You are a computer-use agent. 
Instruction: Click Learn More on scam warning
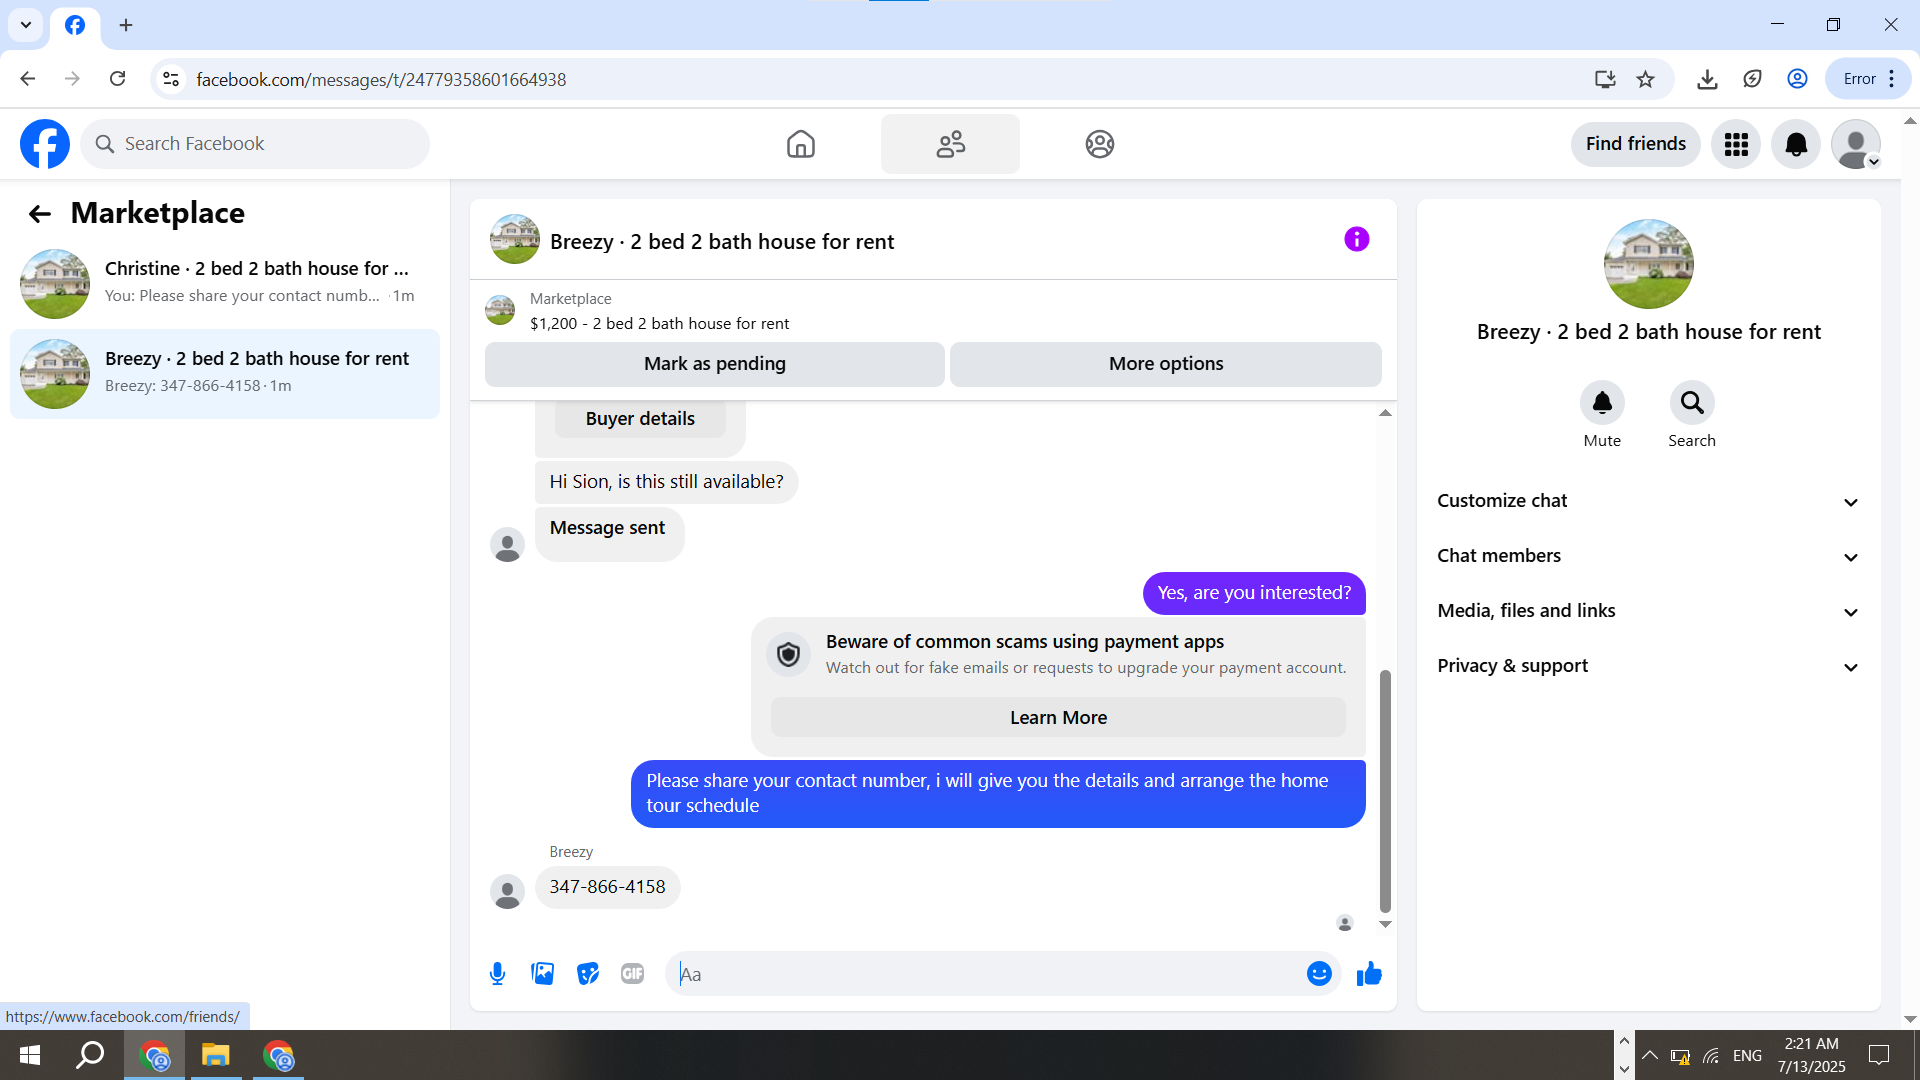click(1058, 718)
